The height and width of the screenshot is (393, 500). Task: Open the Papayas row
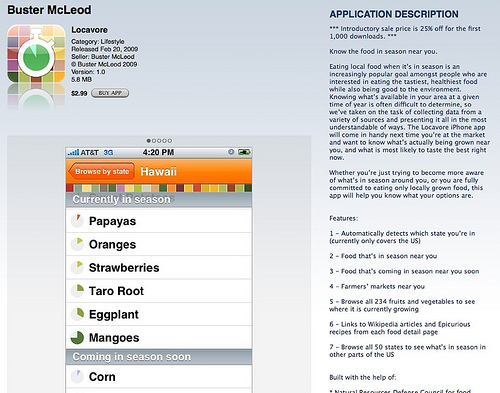[159, 221]
